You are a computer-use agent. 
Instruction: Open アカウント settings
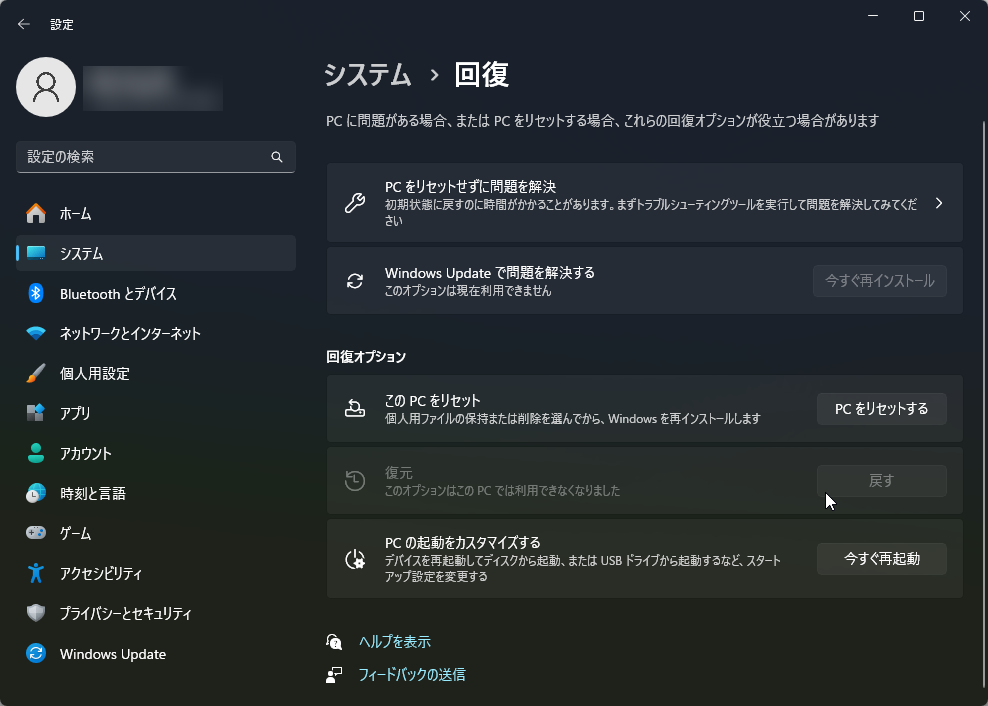pos(90,453)
